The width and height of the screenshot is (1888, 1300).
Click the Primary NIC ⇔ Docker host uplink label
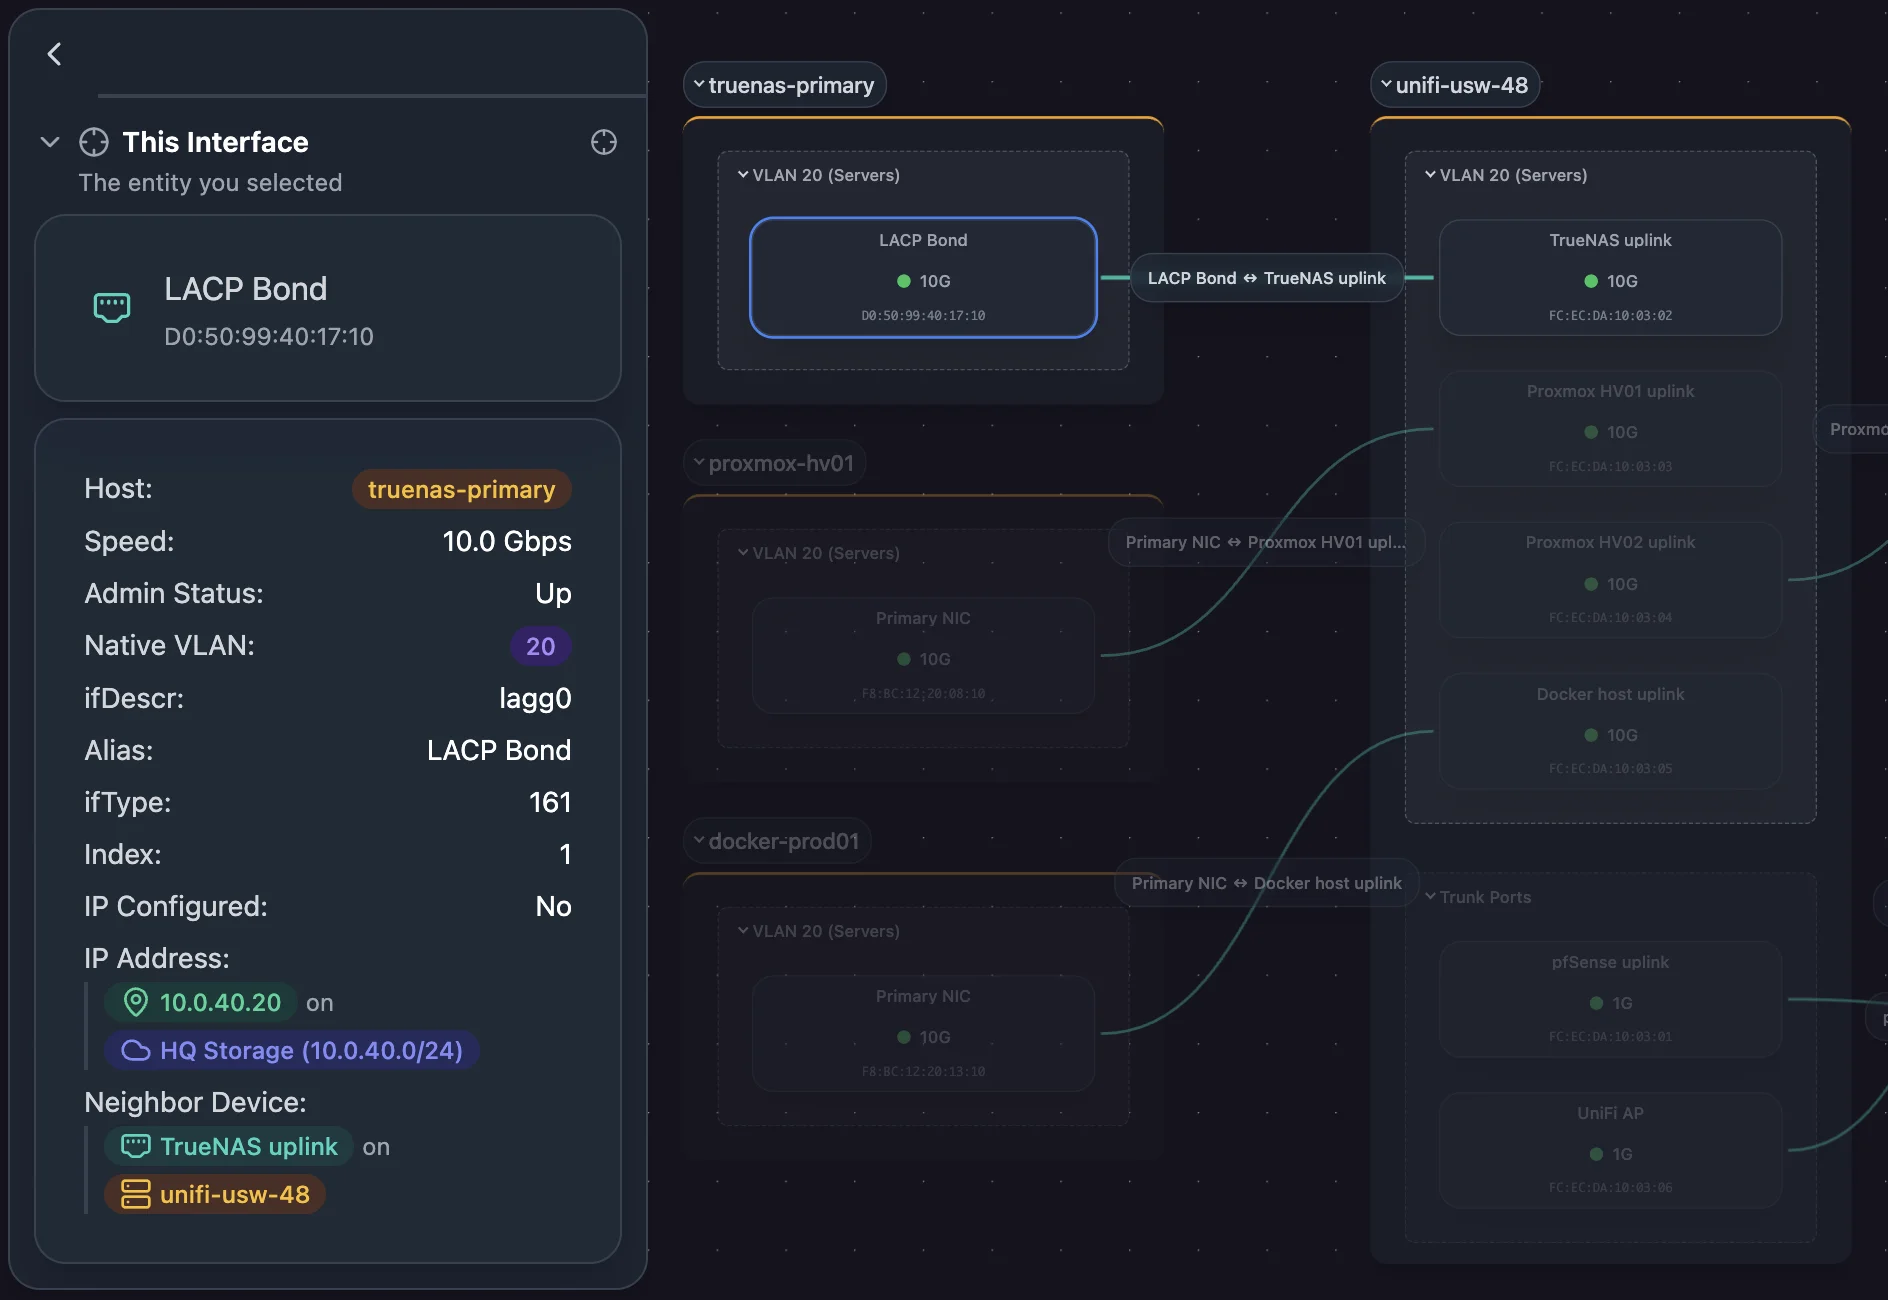click(1266, 883)
